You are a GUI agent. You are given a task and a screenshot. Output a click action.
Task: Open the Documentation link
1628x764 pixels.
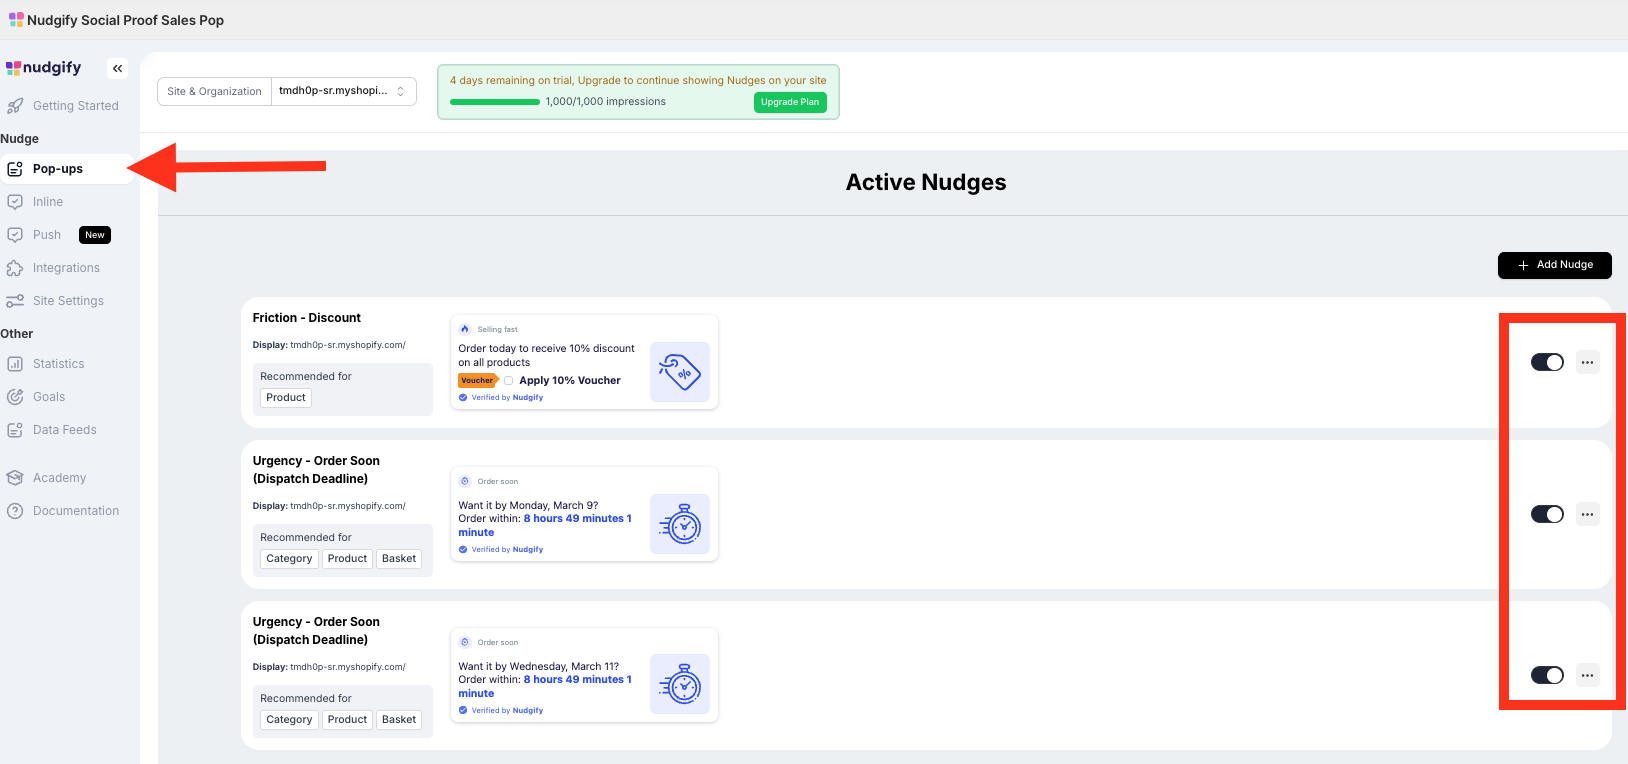76,511
